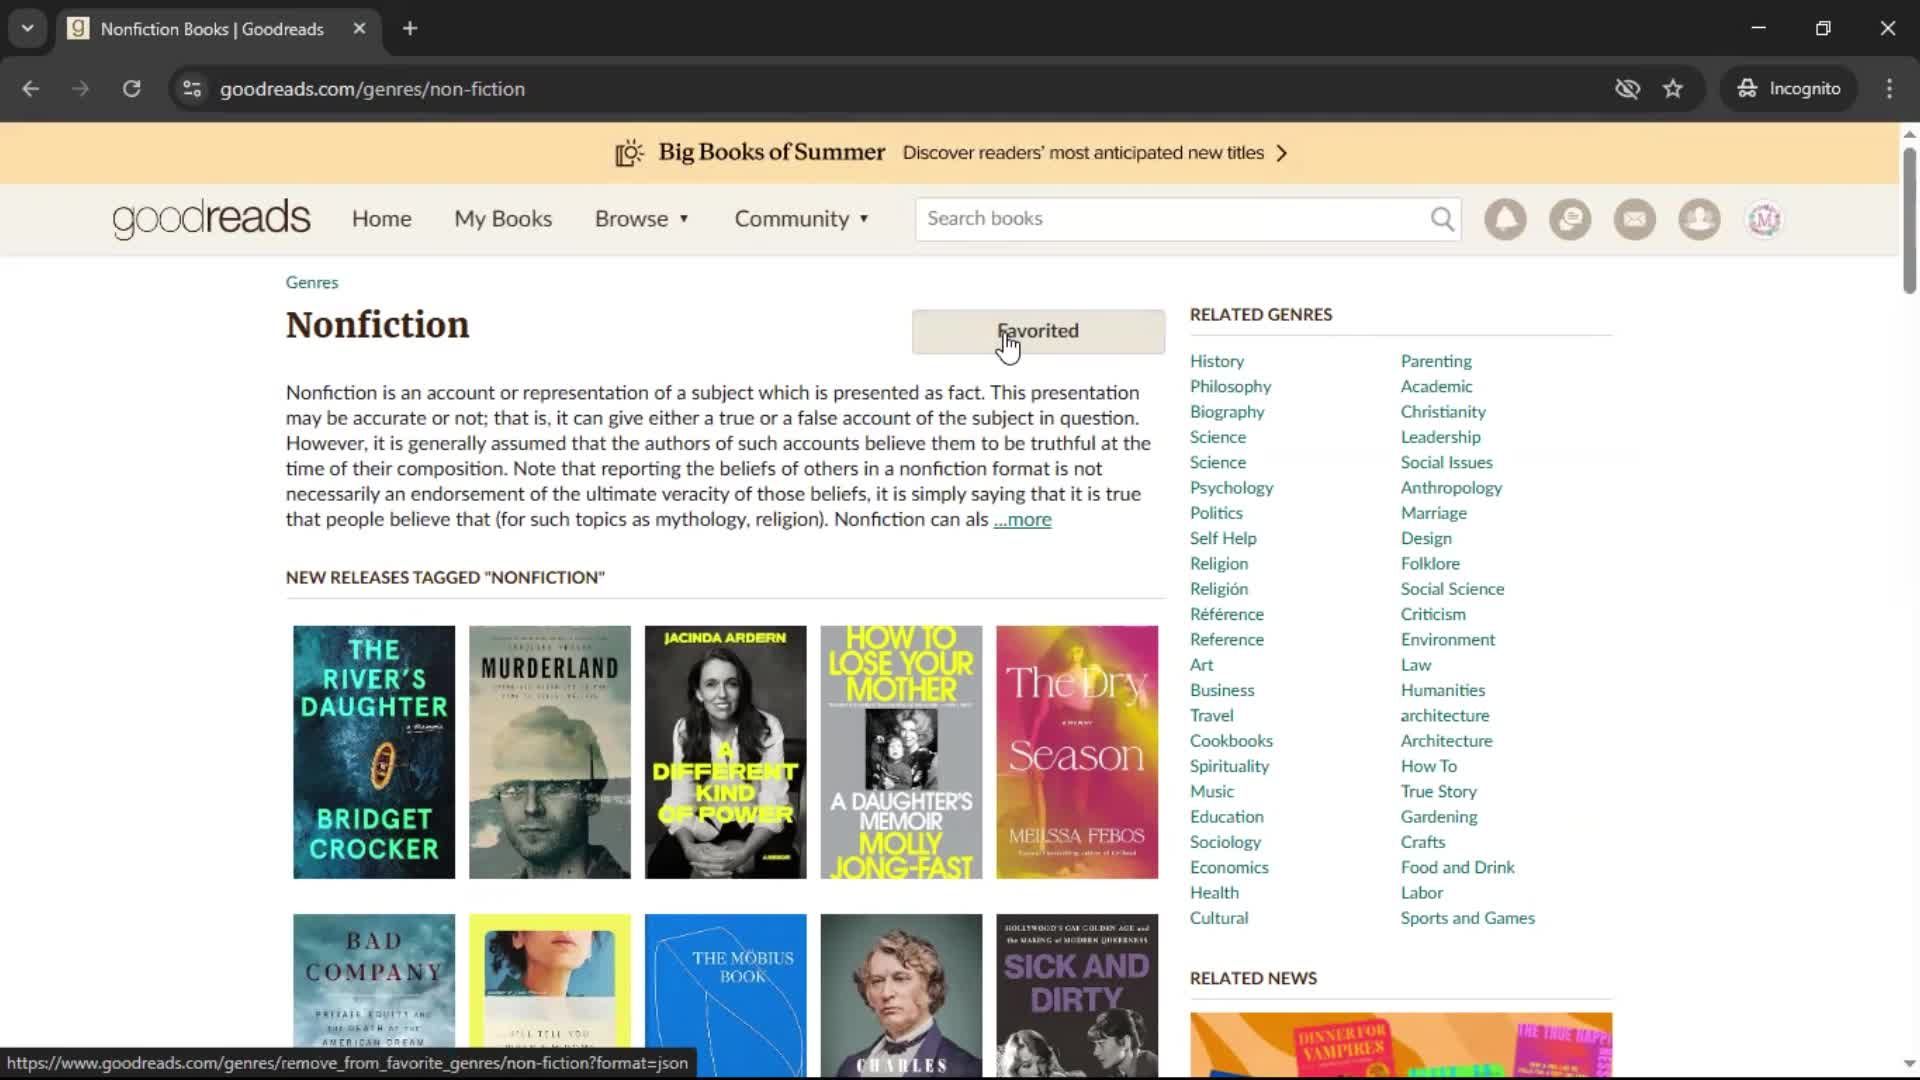Open the Leadership genre link
Viewport: 1920px width, 1080px height.
click(1440, 437)
